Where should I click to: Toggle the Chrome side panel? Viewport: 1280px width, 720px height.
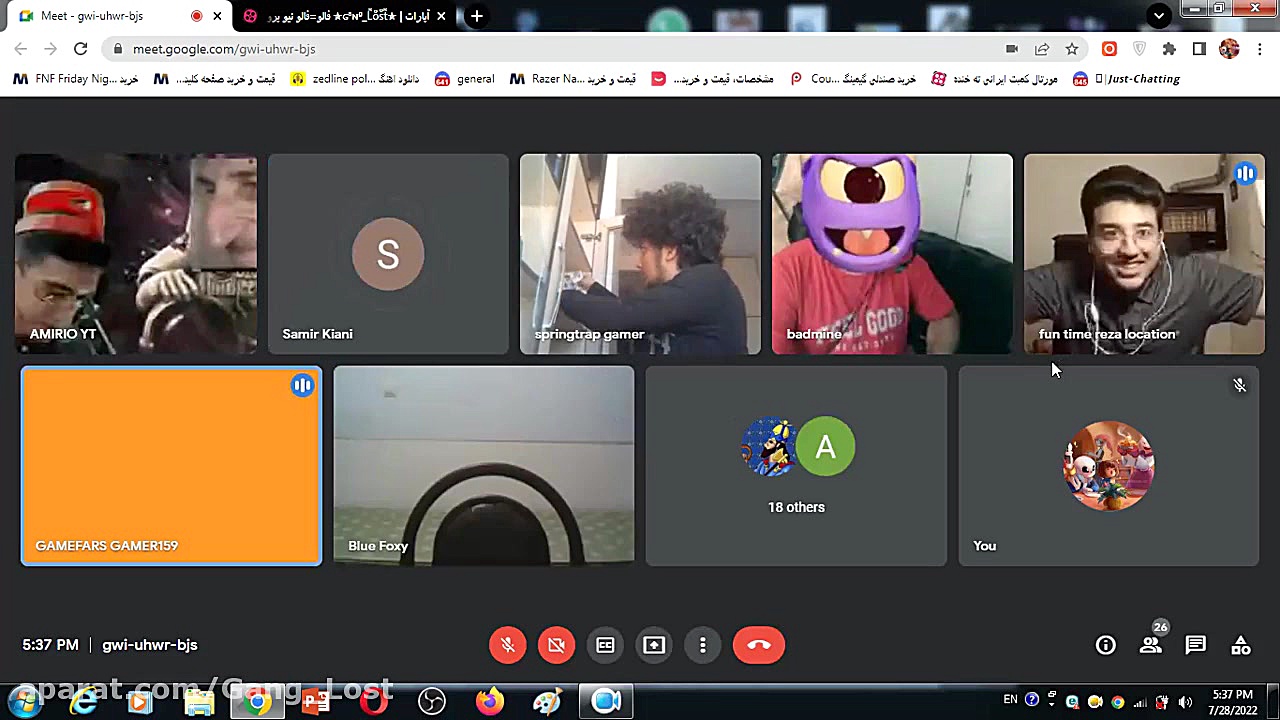pos(1199,49)
